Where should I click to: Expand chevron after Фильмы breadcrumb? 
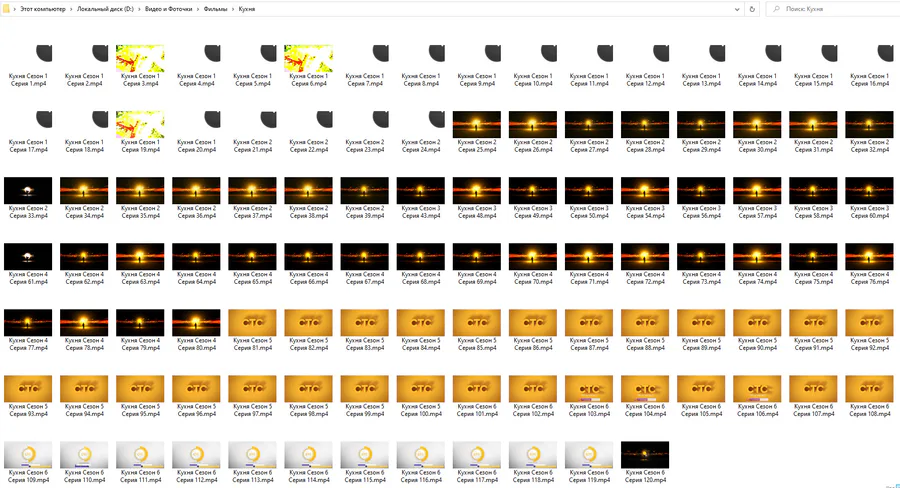(233, 9)
